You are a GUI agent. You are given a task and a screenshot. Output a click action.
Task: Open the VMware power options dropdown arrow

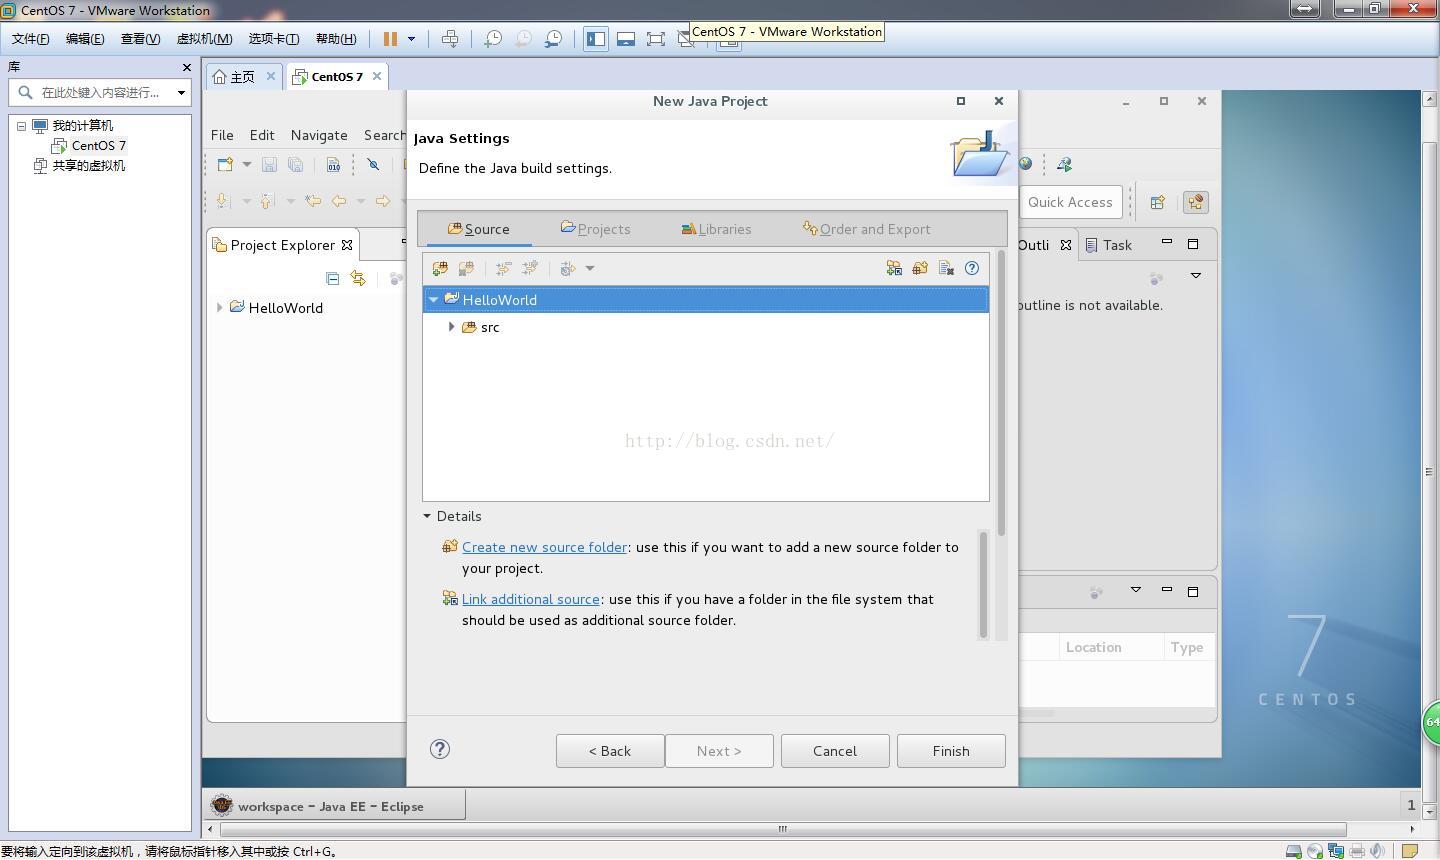click(x=411, y=39)
